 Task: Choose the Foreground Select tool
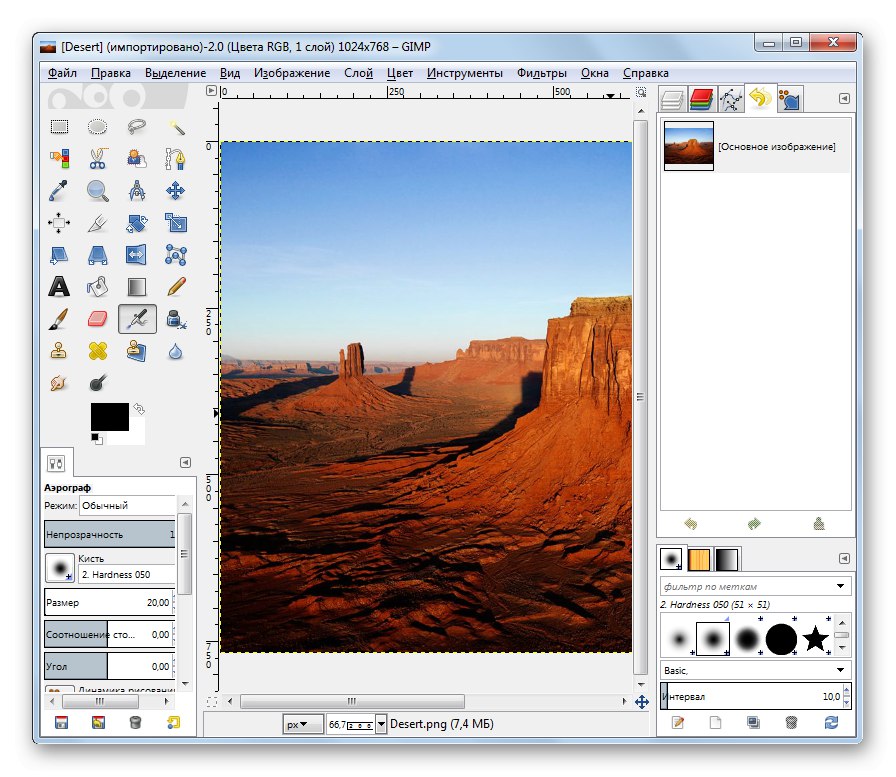pos(137,159)
